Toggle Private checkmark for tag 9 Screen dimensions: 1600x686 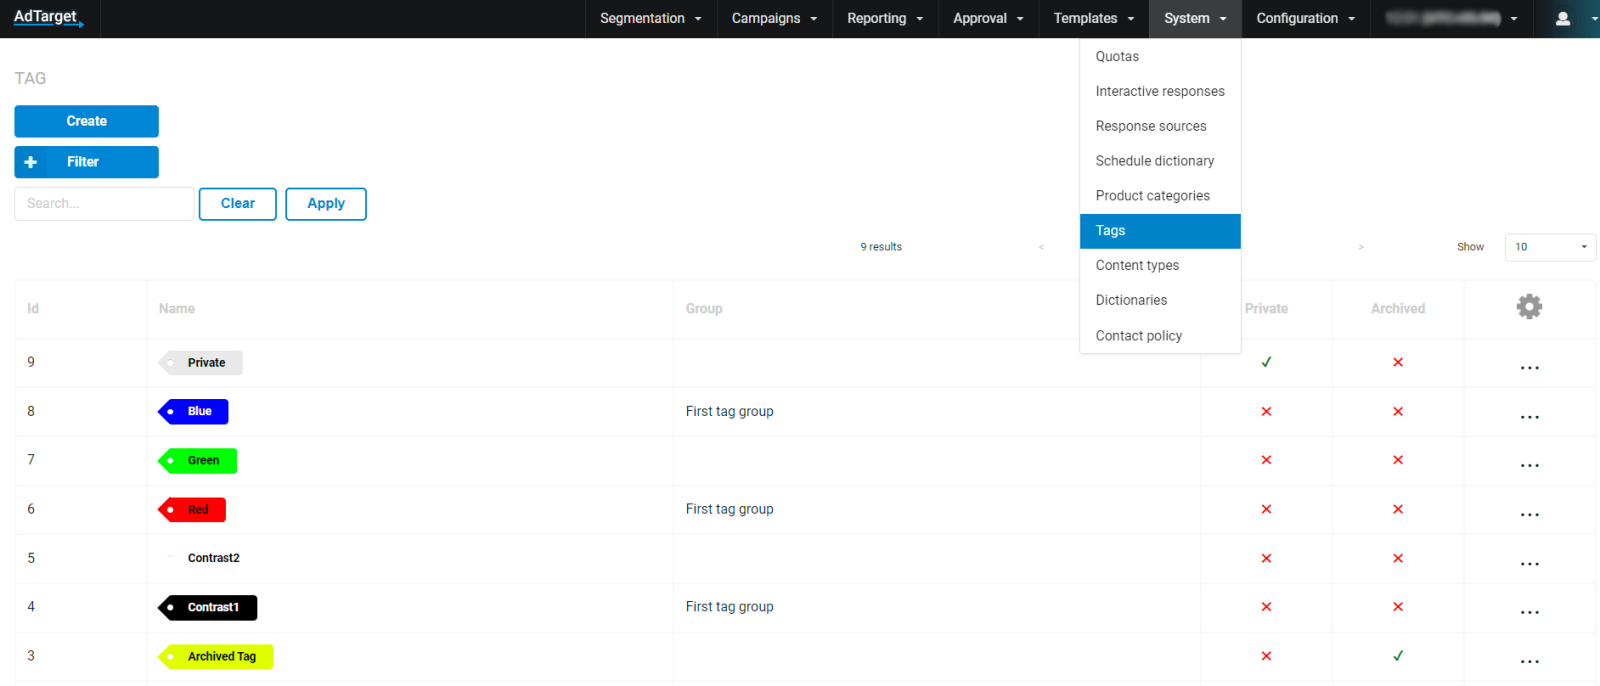[x=1266, y=362]
